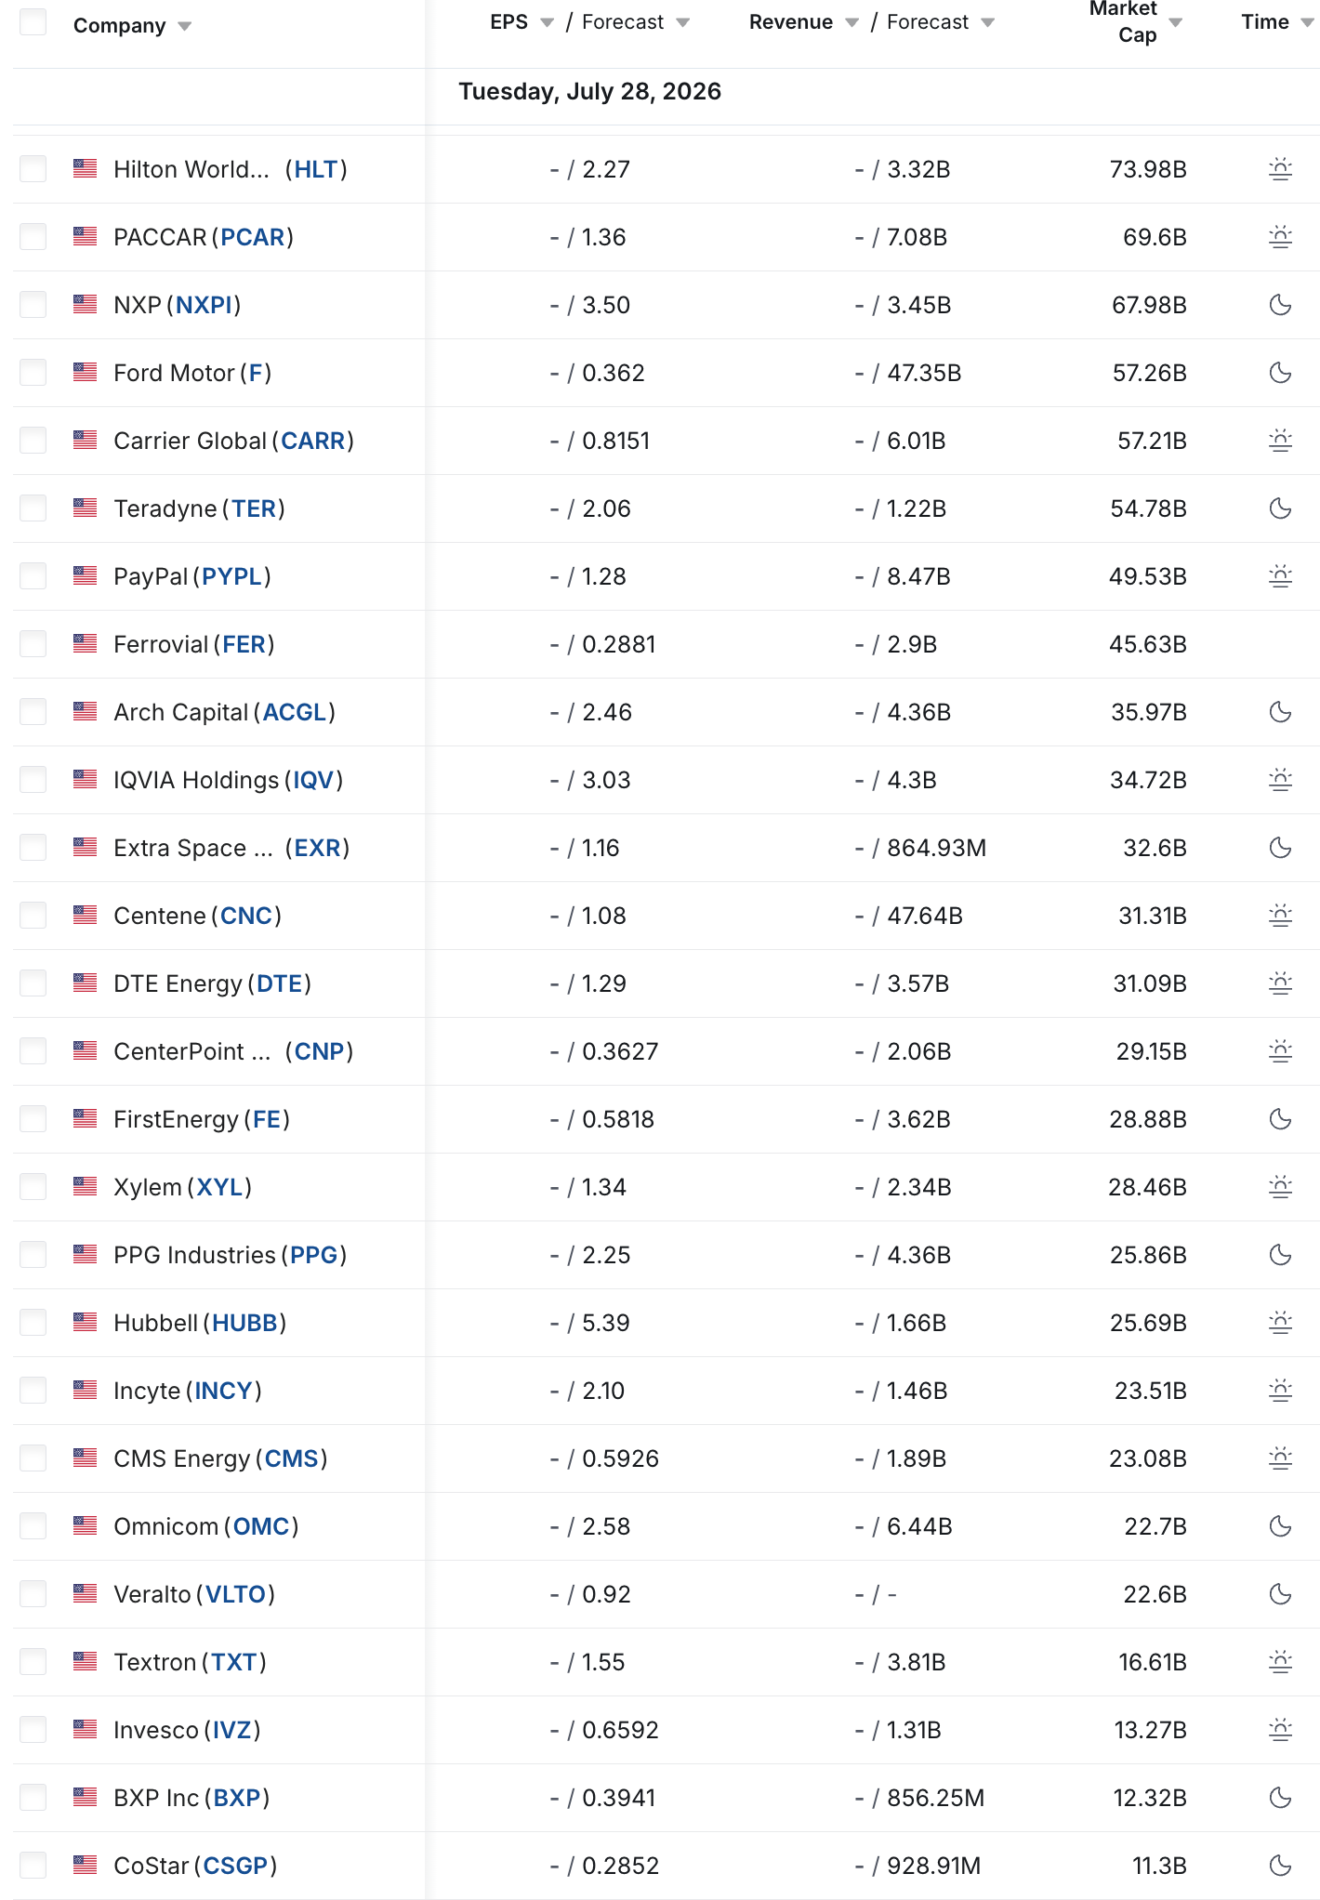
Task: Click the sunrise icon in Textron row
Action: point(1280,1662)
